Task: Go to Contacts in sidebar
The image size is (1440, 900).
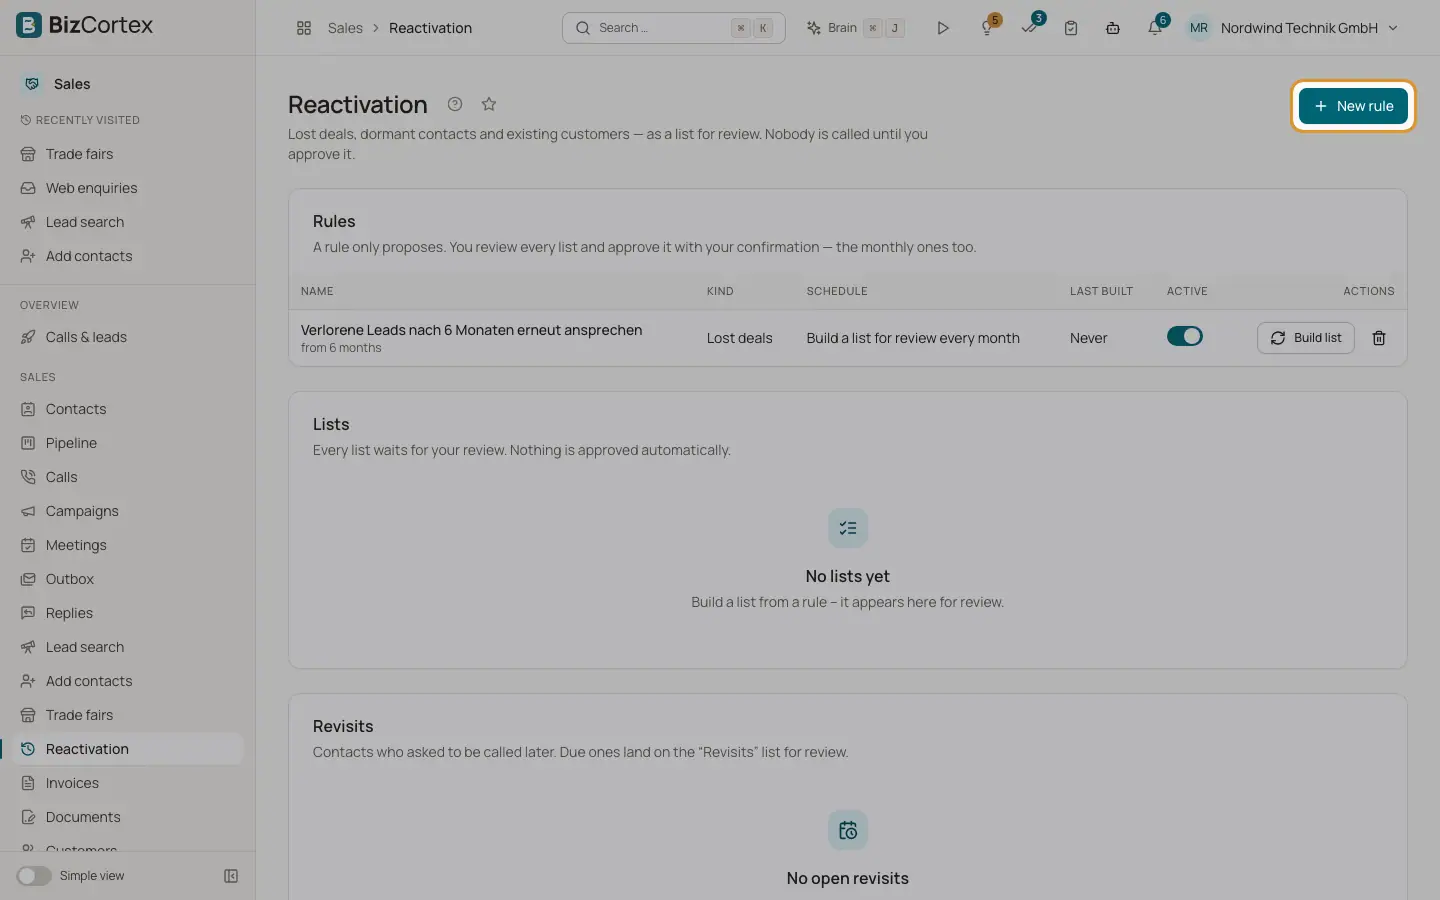Action: (x=128, y=409)
